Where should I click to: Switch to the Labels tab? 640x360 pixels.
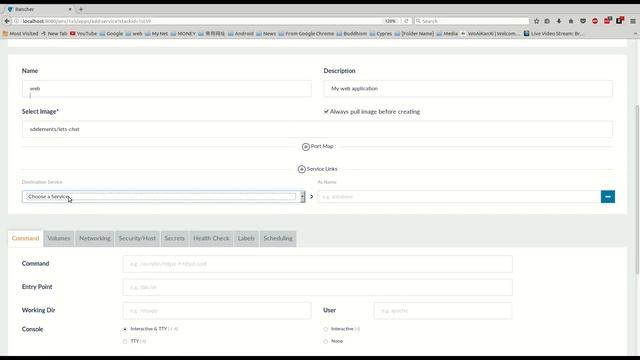pyautogui.click(x=246, y=238)
